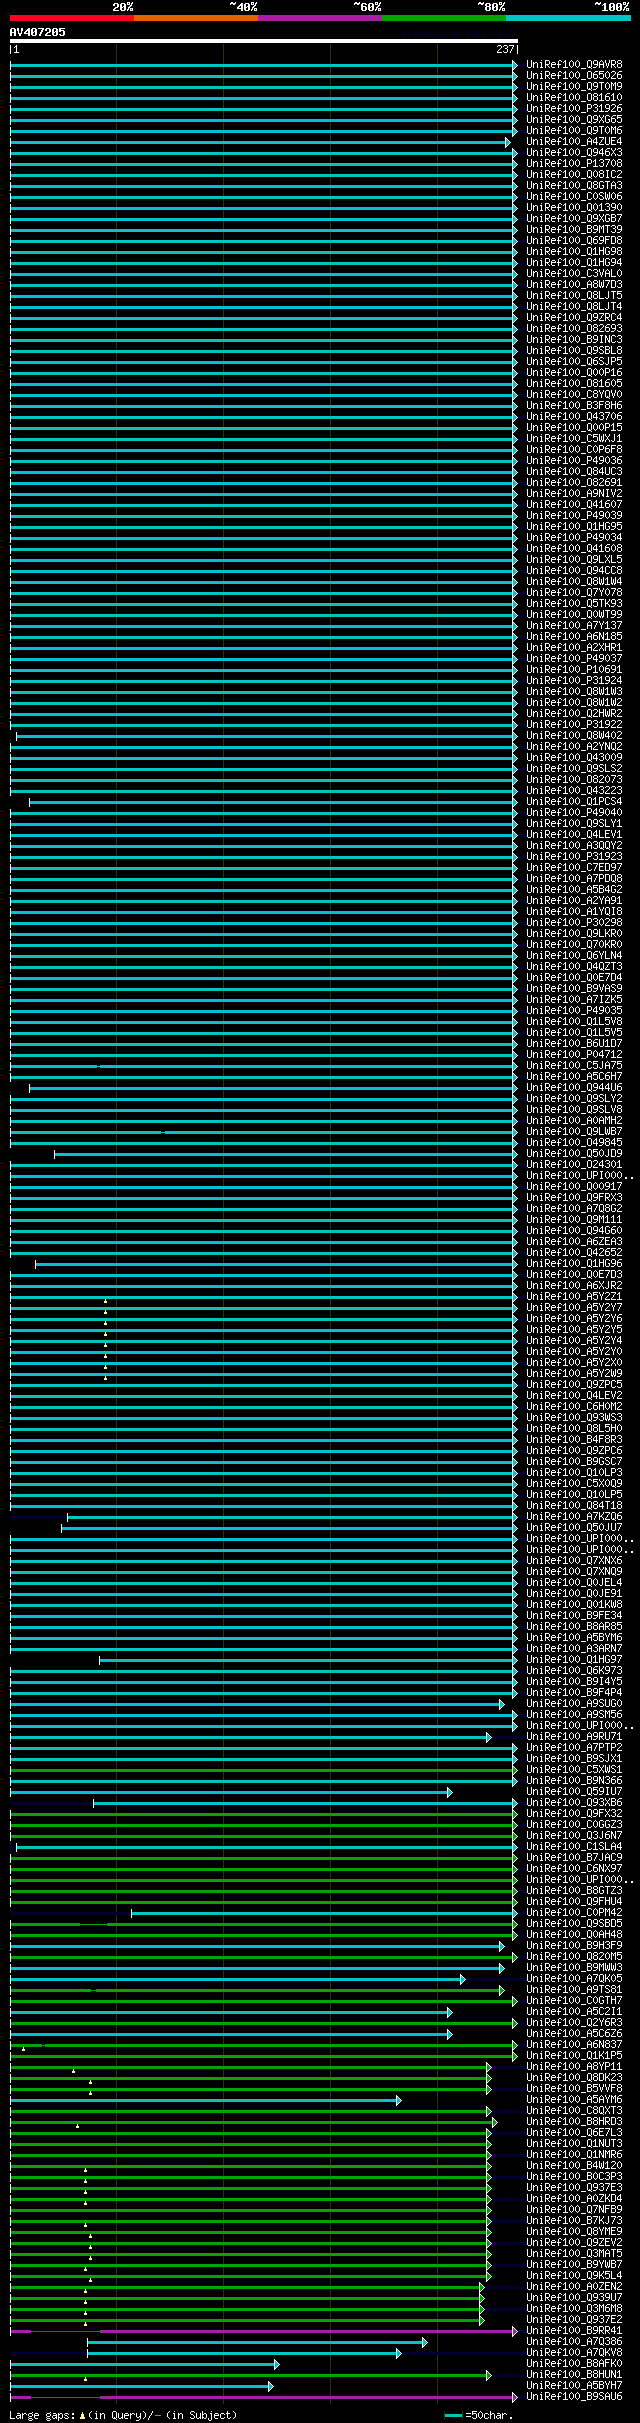Select hit UniRef100_B9INC3
This screenshot has width=640, height=2423.
point(574,339)
